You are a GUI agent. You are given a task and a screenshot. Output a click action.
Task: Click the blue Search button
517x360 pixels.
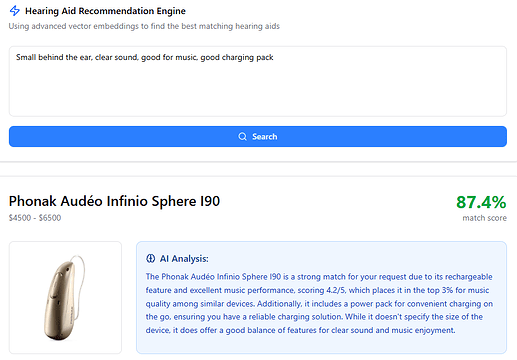pyautogui.click(x=258, y=136)
